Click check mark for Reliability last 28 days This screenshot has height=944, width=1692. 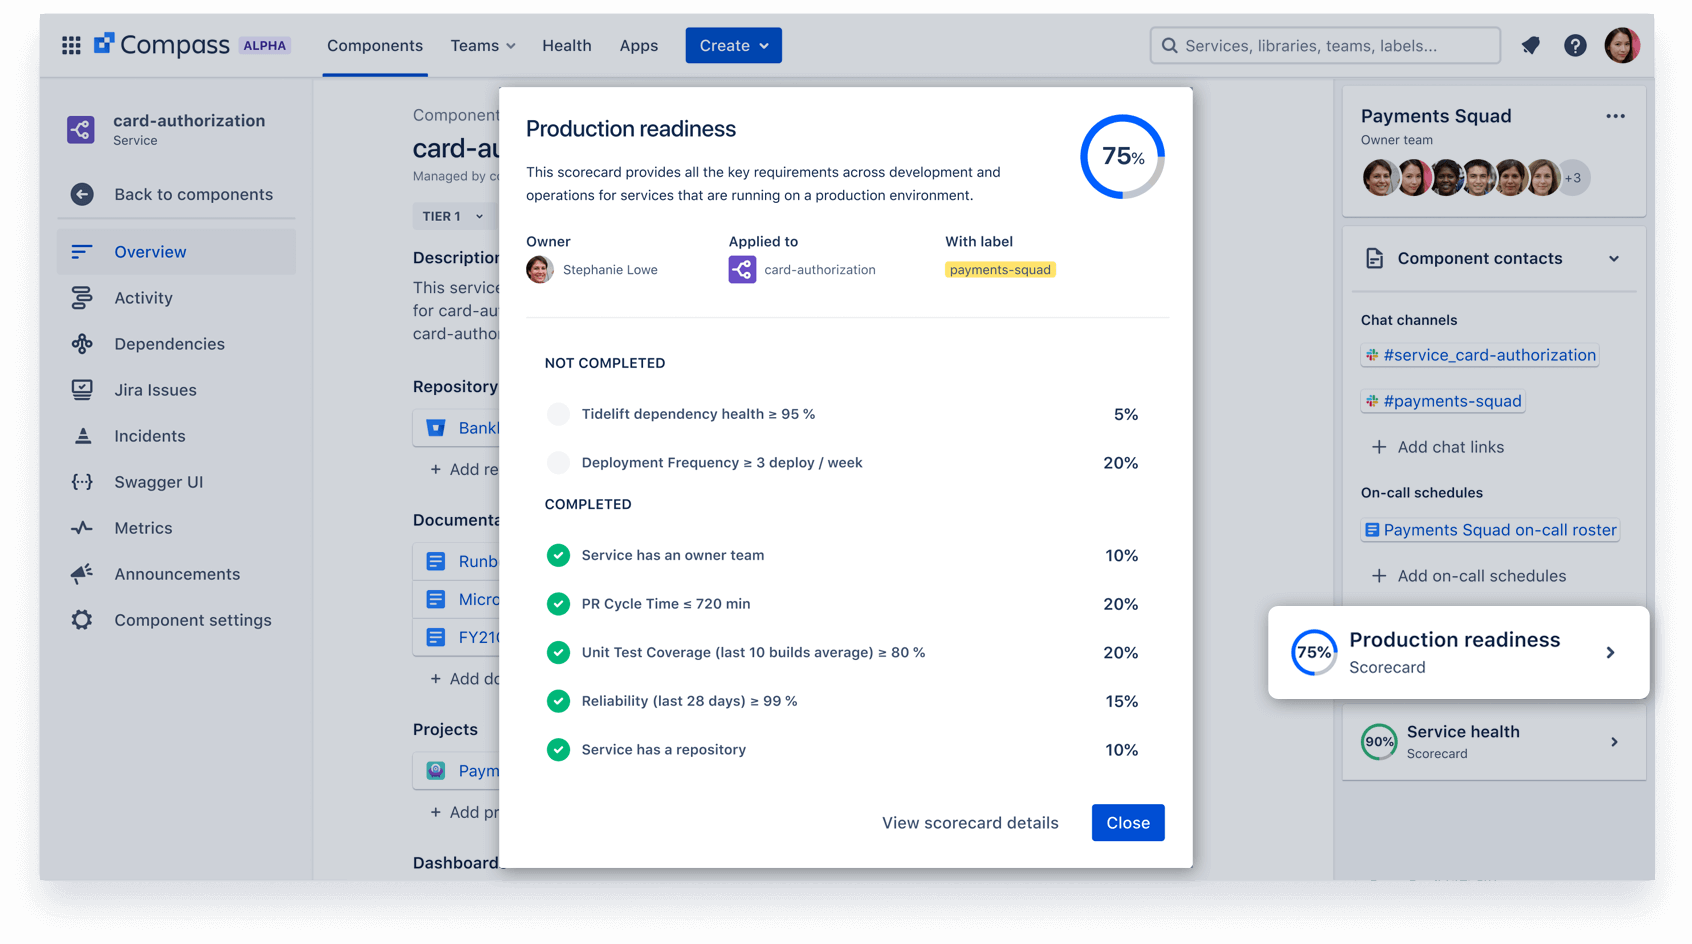click(x=558, y=701)
